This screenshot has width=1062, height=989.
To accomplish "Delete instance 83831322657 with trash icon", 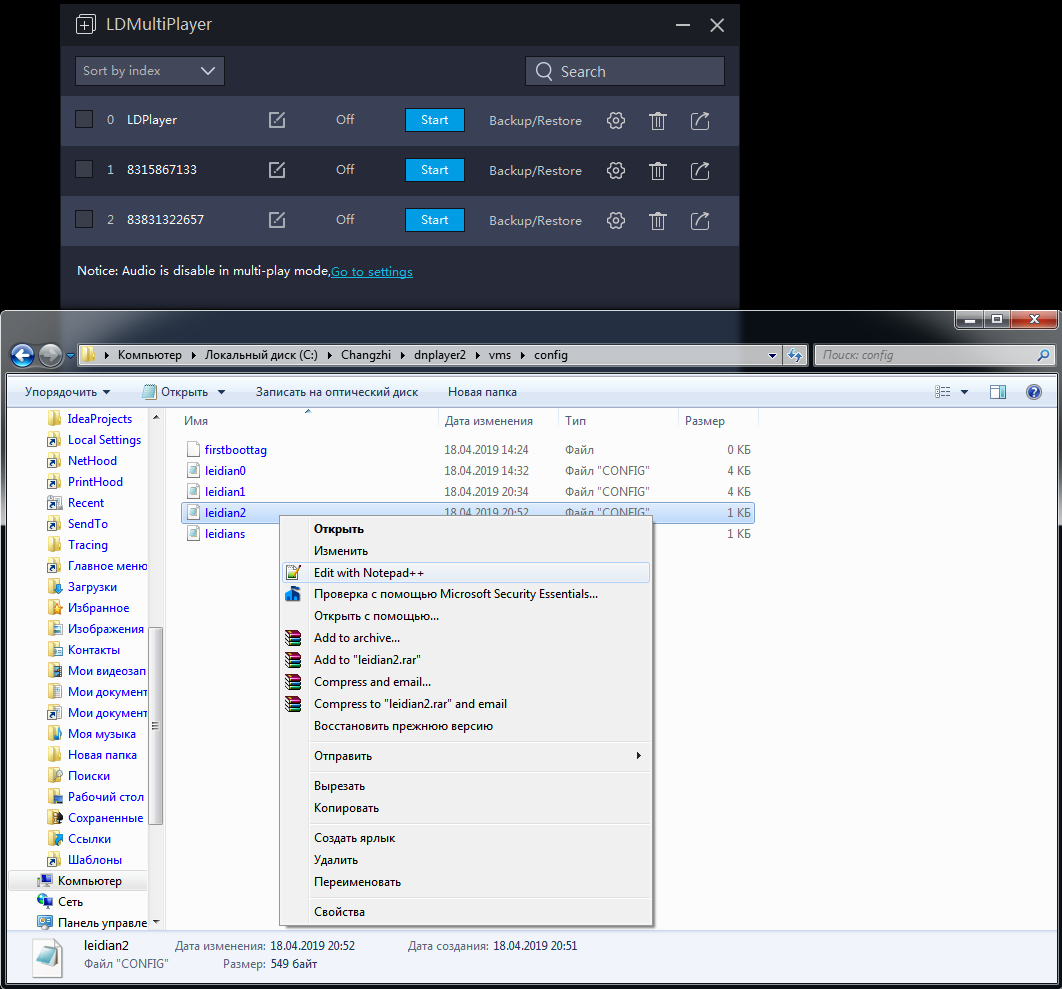I will [x=658, y=221].
